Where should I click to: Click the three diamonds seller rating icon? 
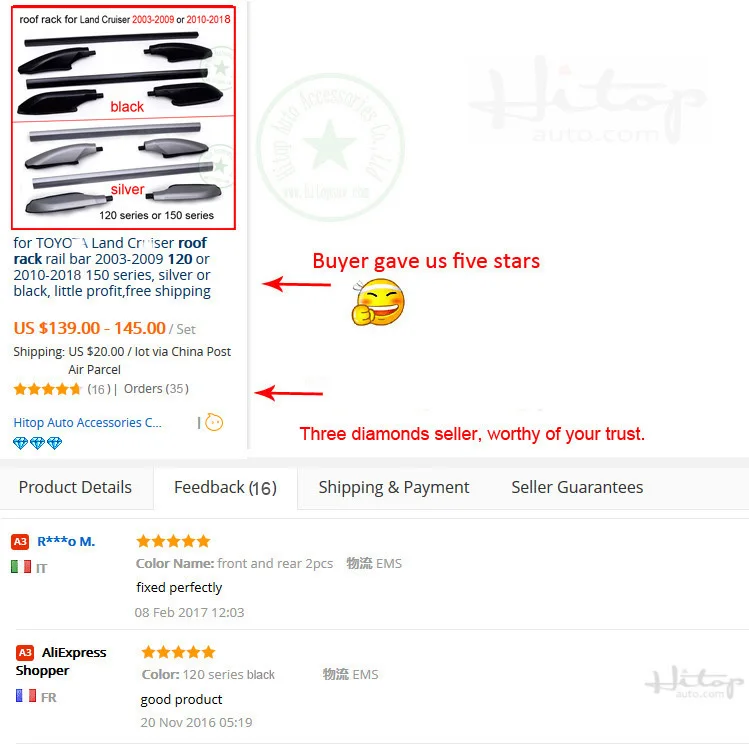(x=37, y=443)
